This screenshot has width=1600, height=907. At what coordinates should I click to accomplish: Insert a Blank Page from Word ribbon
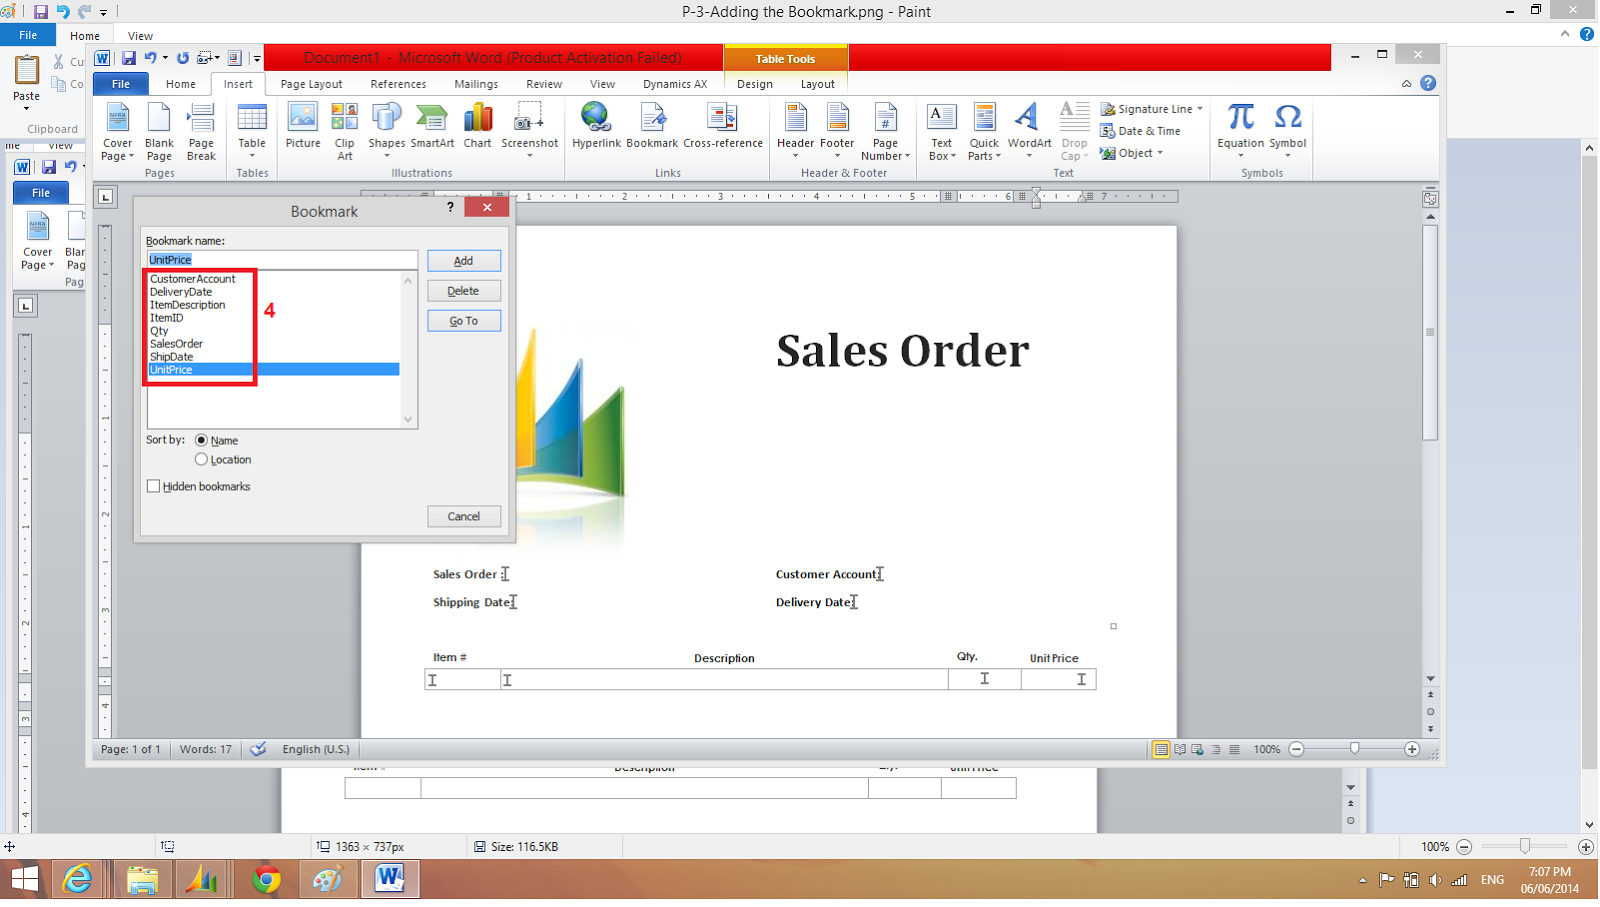159,131
